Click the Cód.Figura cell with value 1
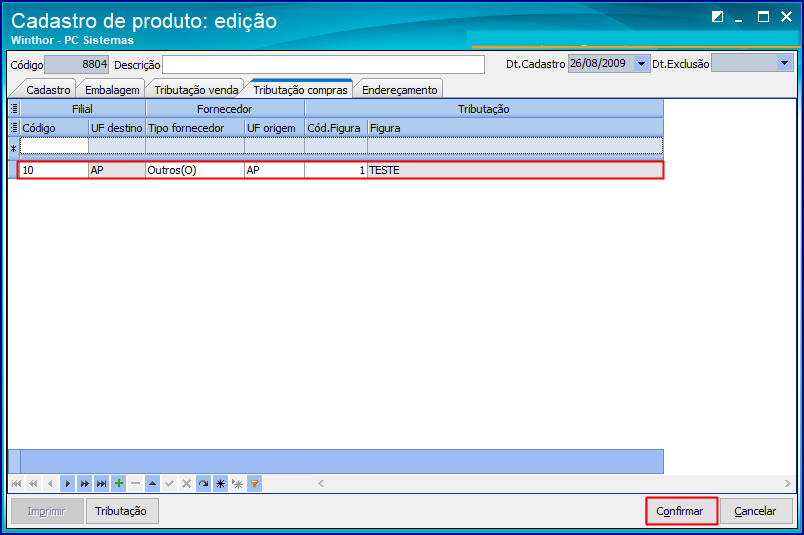 click(x=336, y=170)
